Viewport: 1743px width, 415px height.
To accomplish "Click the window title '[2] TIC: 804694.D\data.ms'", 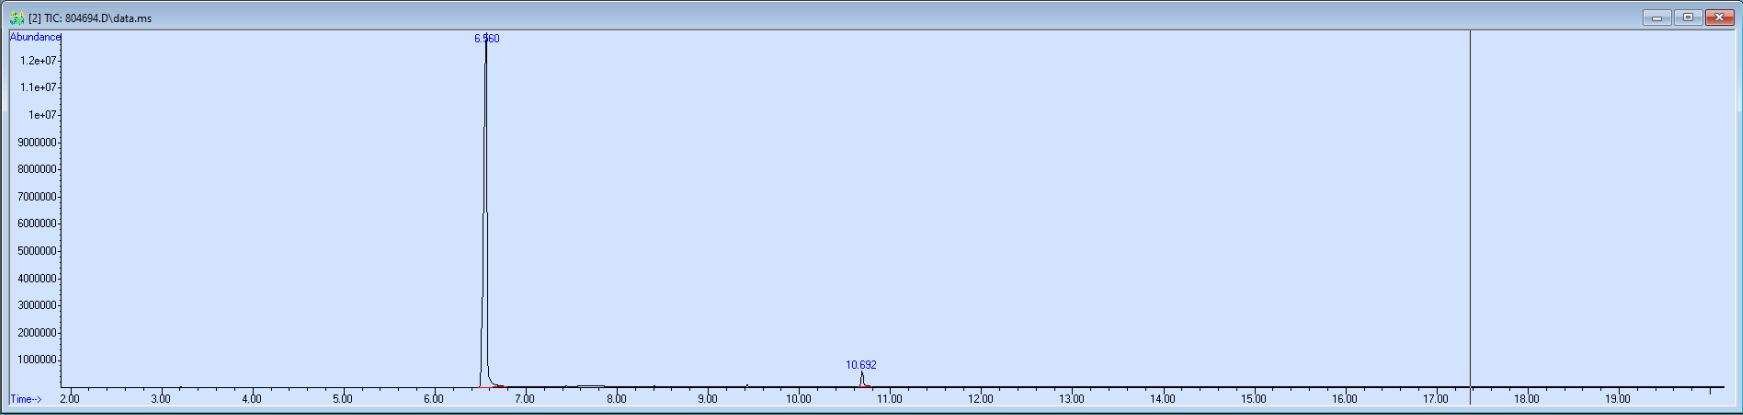I will pyautogui.click(x=90, y=18).
